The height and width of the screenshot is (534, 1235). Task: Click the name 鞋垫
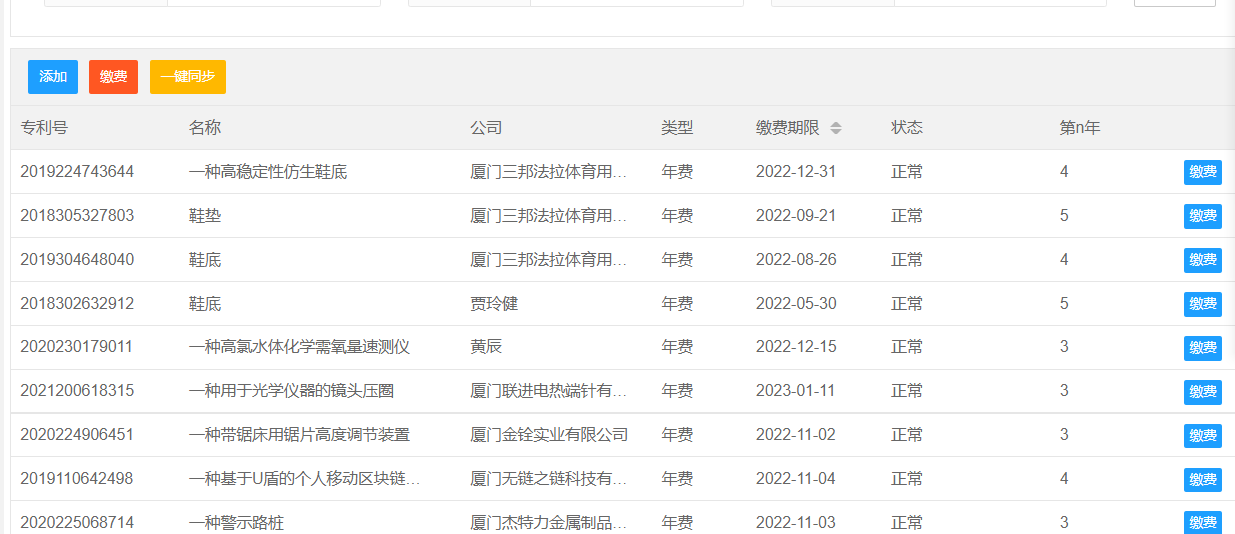(205, 216)
